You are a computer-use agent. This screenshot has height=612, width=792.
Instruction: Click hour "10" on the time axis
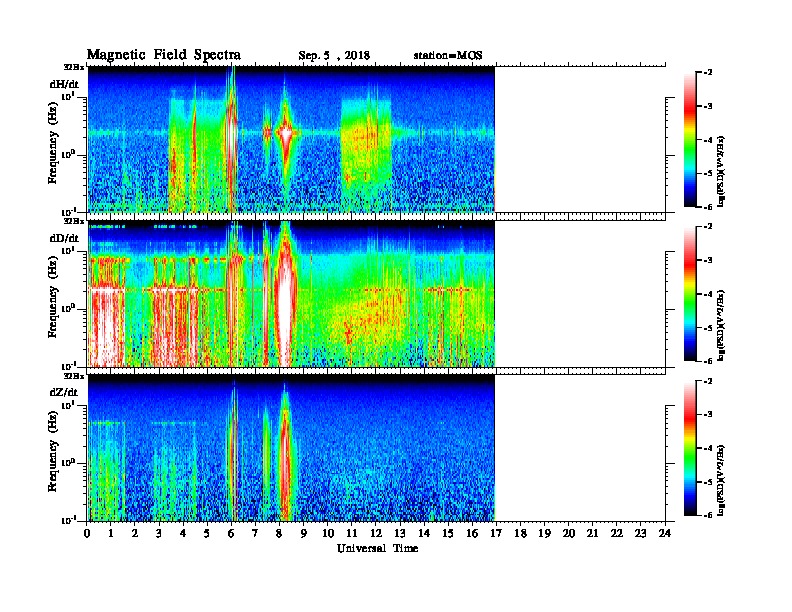[x=328, y=534]
